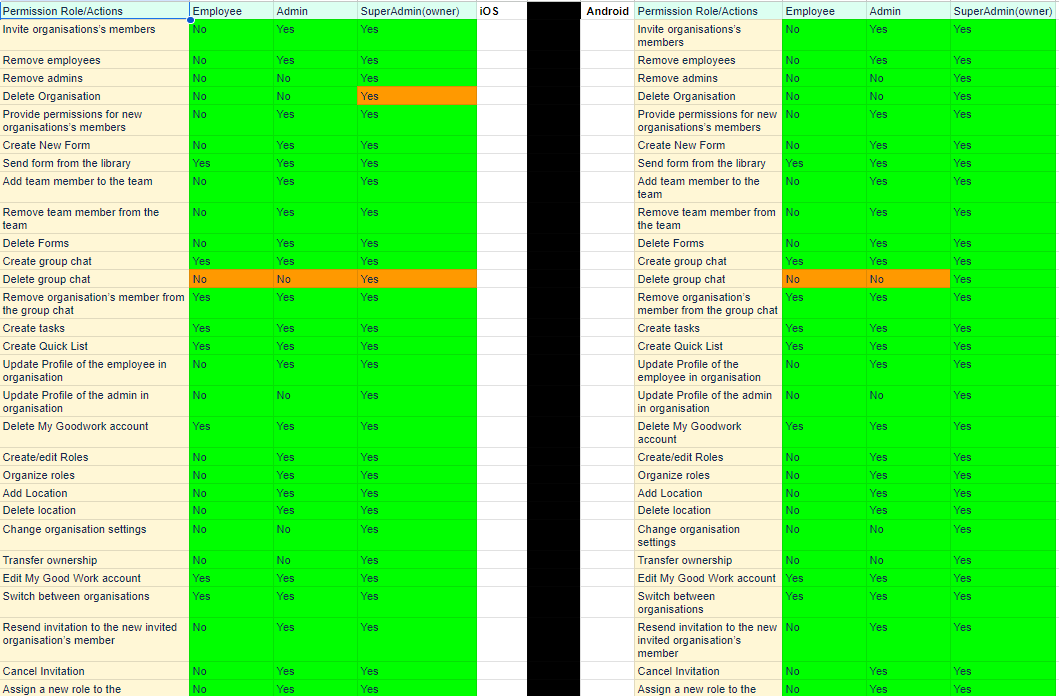This screenshot has height=696, width=1059.
Task: Click iOS 'Remove employees' row label
Action: [95, 60]
